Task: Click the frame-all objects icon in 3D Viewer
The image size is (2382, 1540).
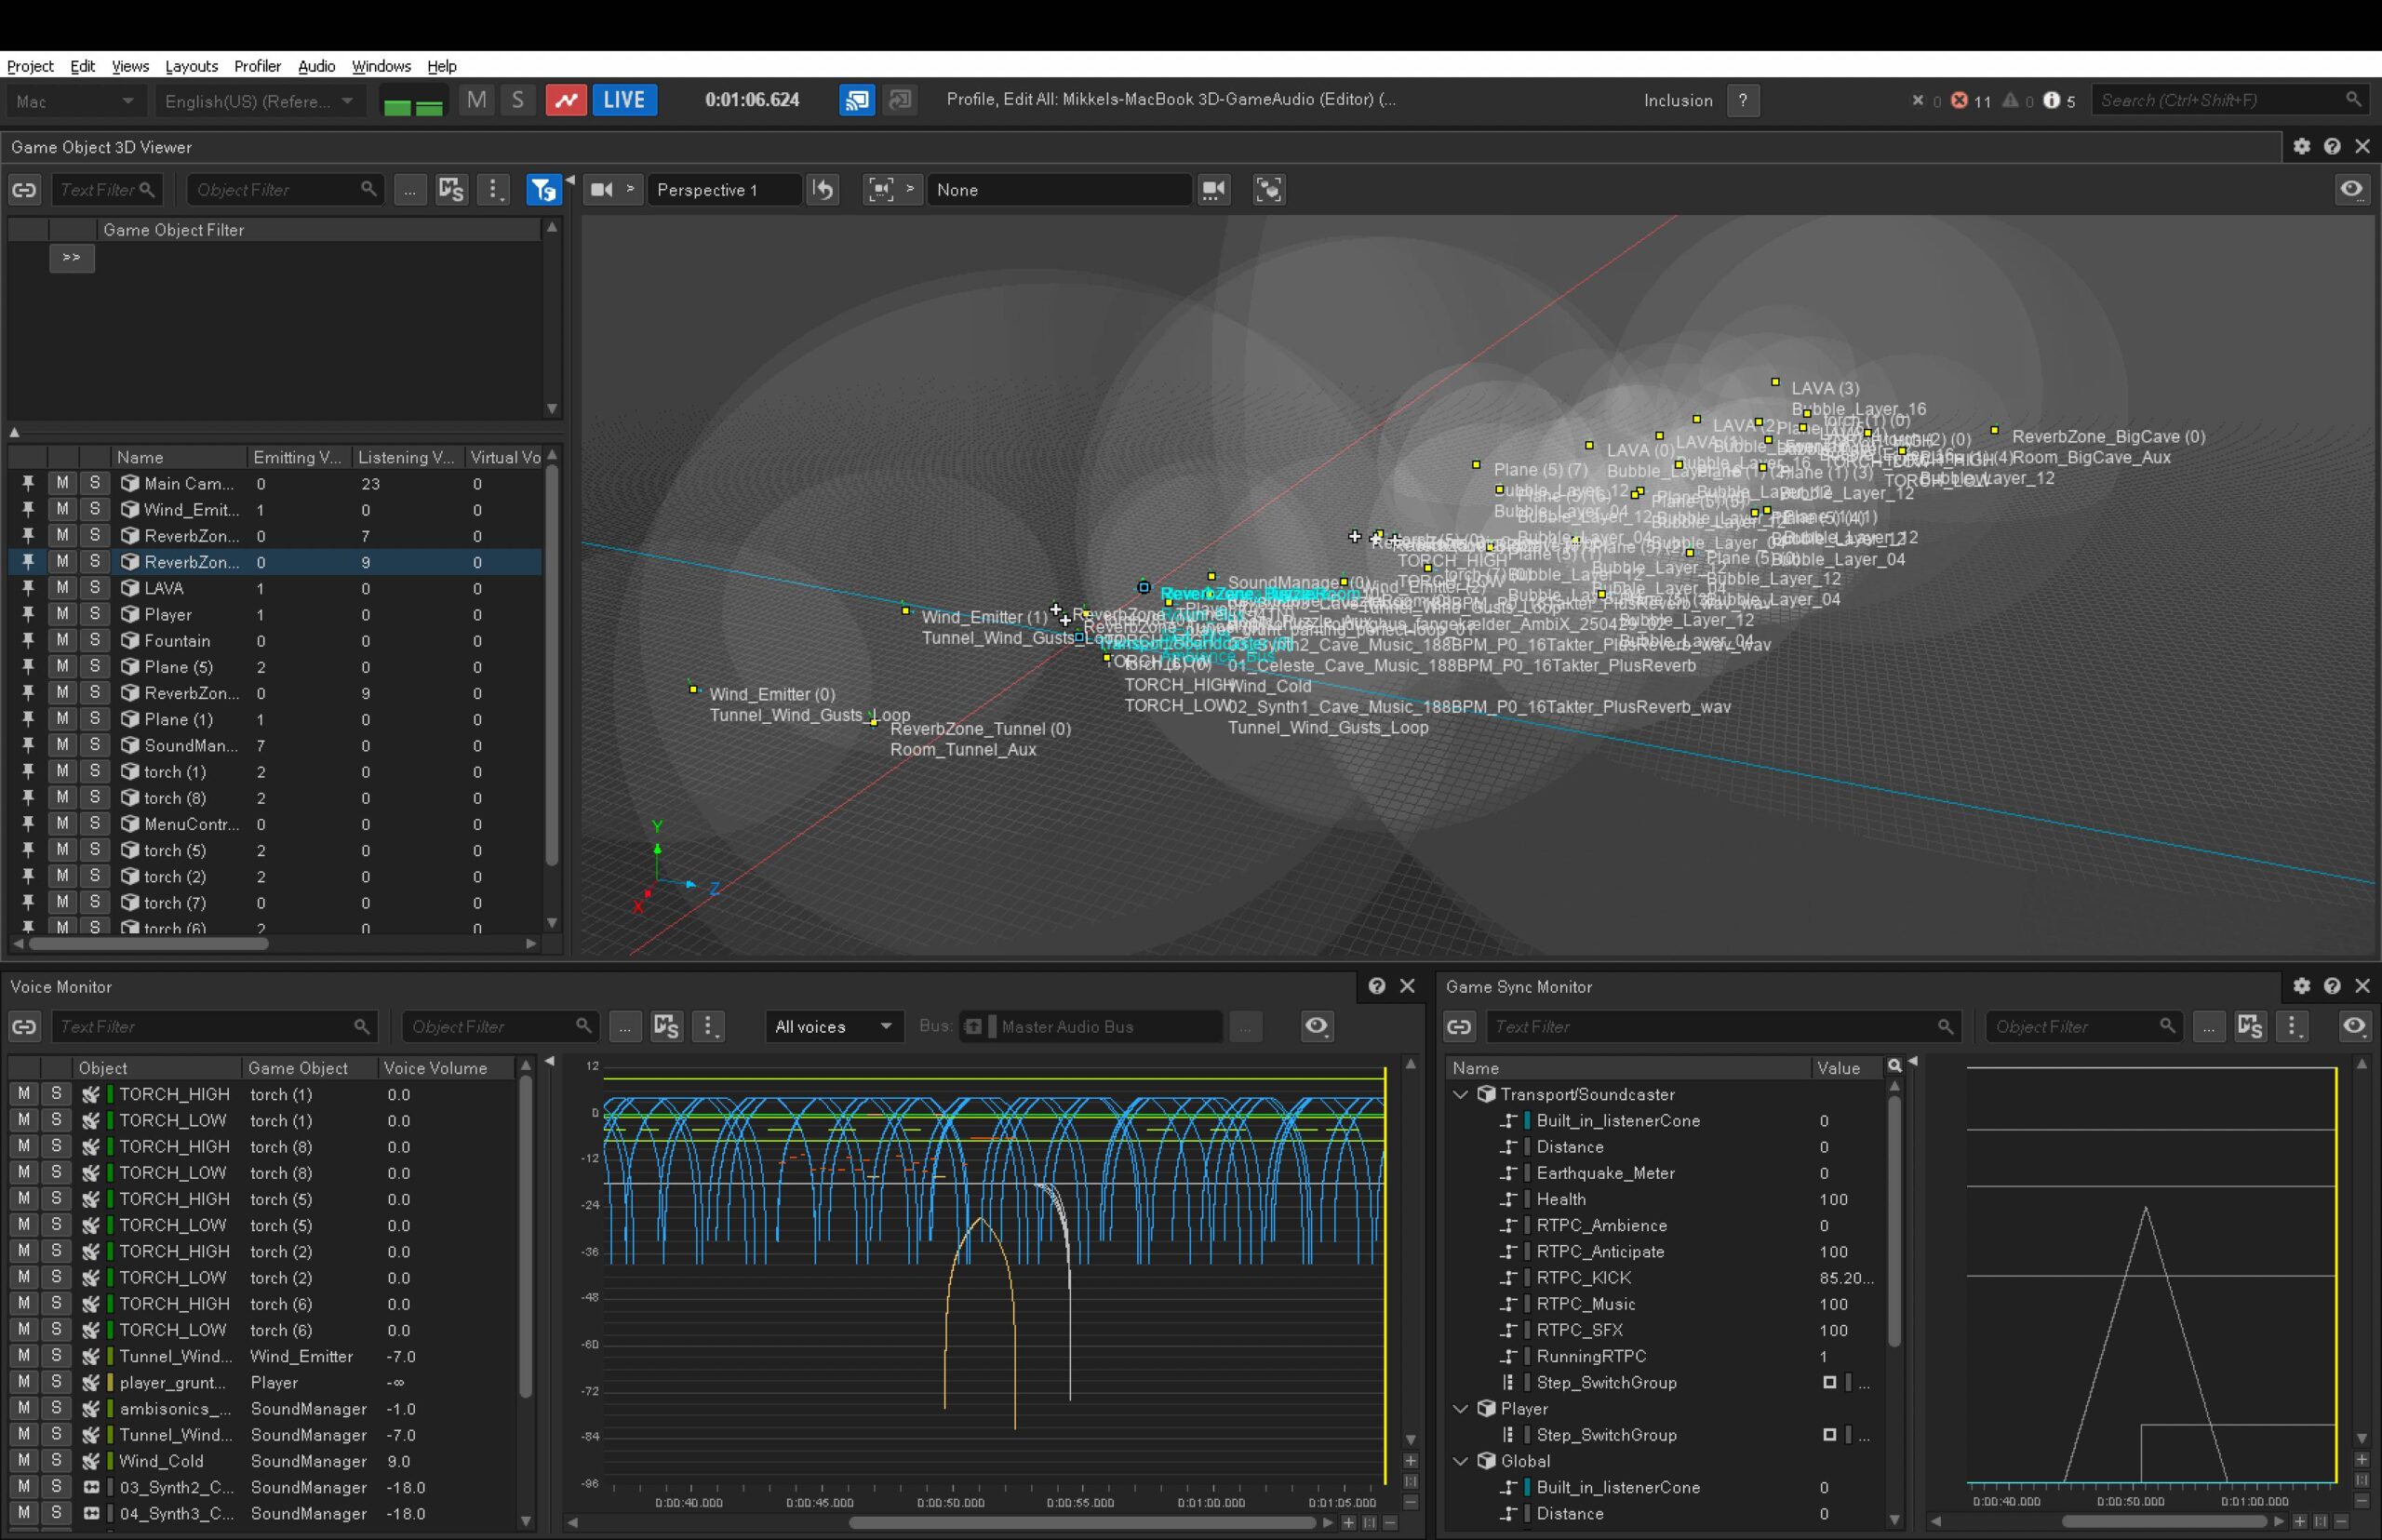Action: (1268, 190)
